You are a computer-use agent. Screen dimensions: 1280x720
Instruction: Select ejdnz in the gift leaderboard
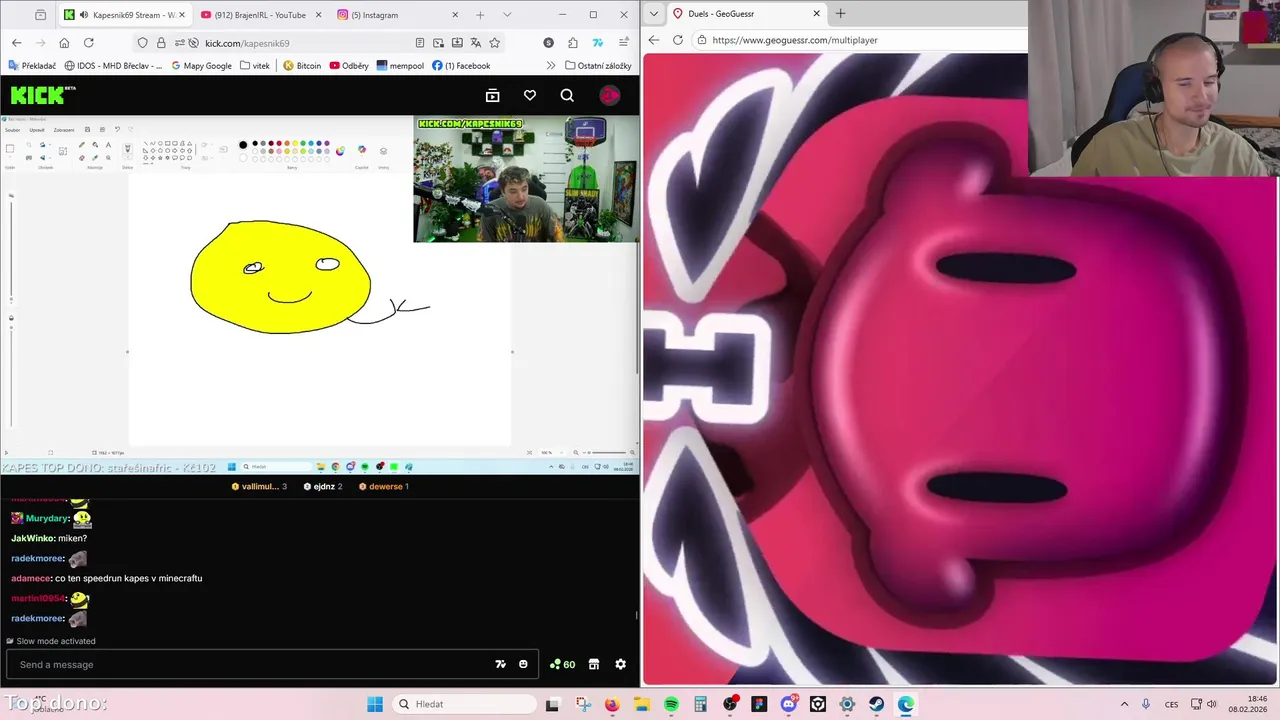[x=323, y=486]
